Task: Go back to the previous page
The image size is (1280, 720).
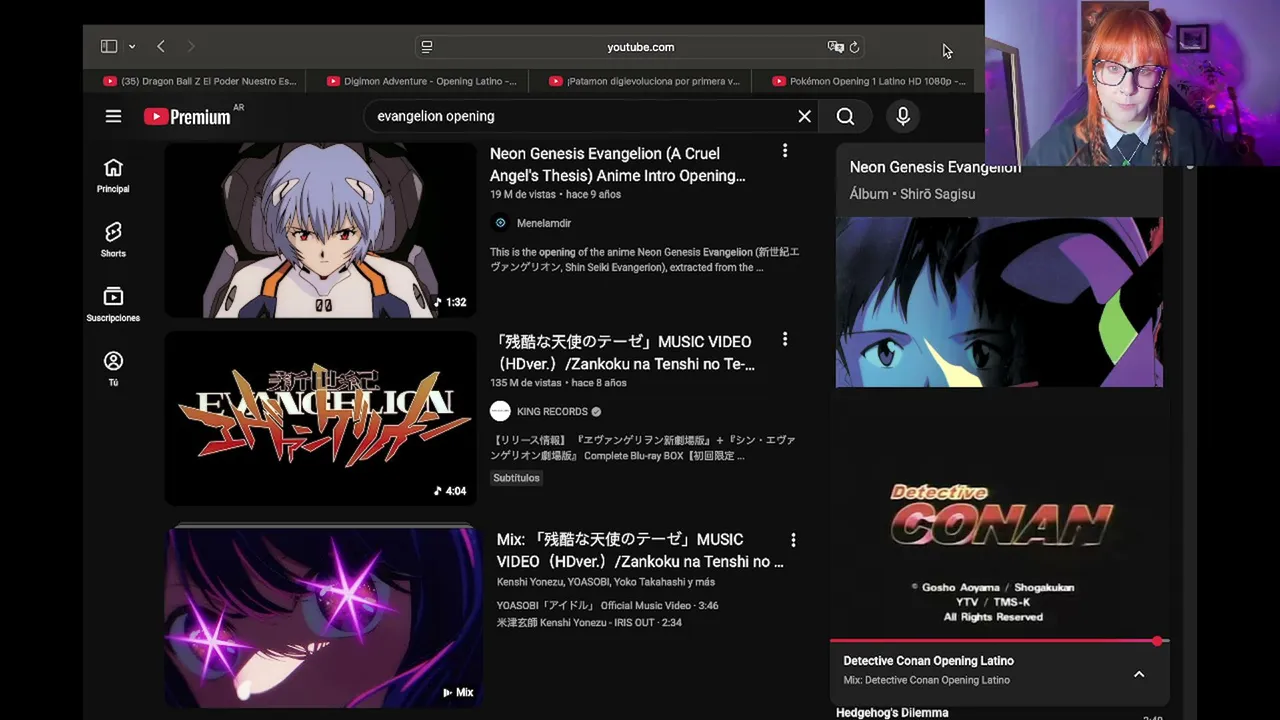Action: point(161,46)
